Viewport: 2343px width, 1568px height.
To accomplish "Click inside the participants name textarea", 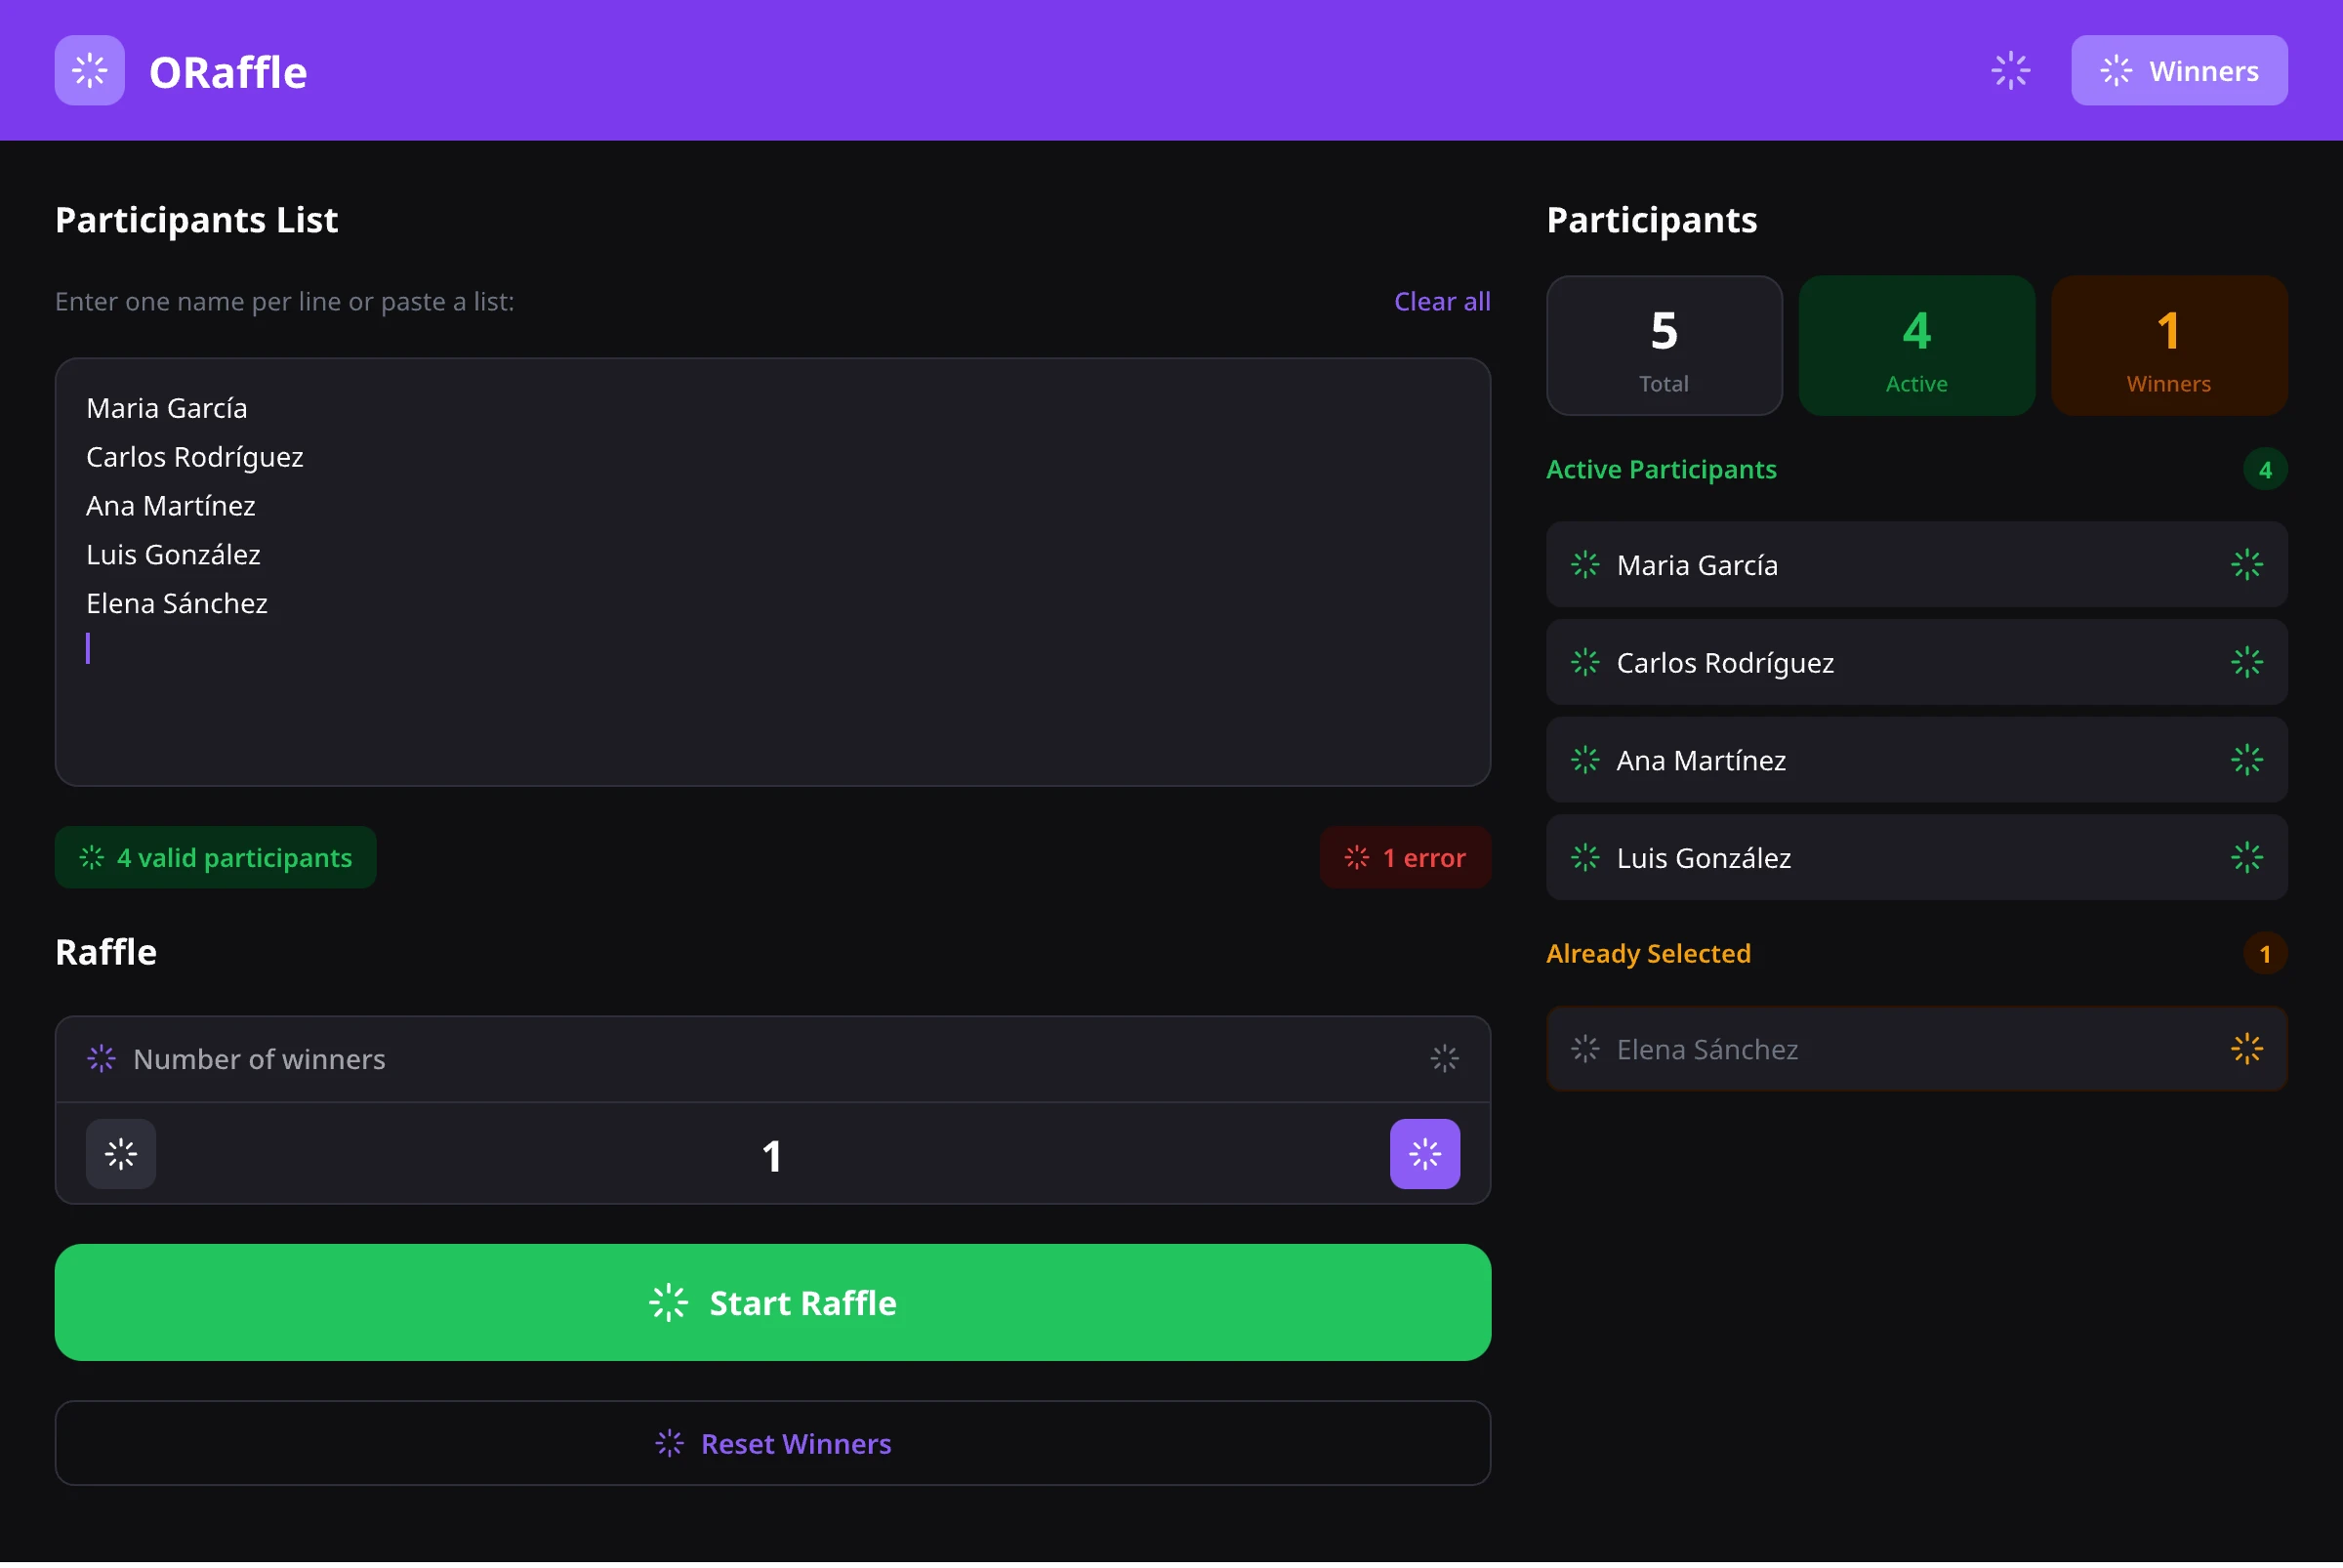I will click(x=772, y=570).
